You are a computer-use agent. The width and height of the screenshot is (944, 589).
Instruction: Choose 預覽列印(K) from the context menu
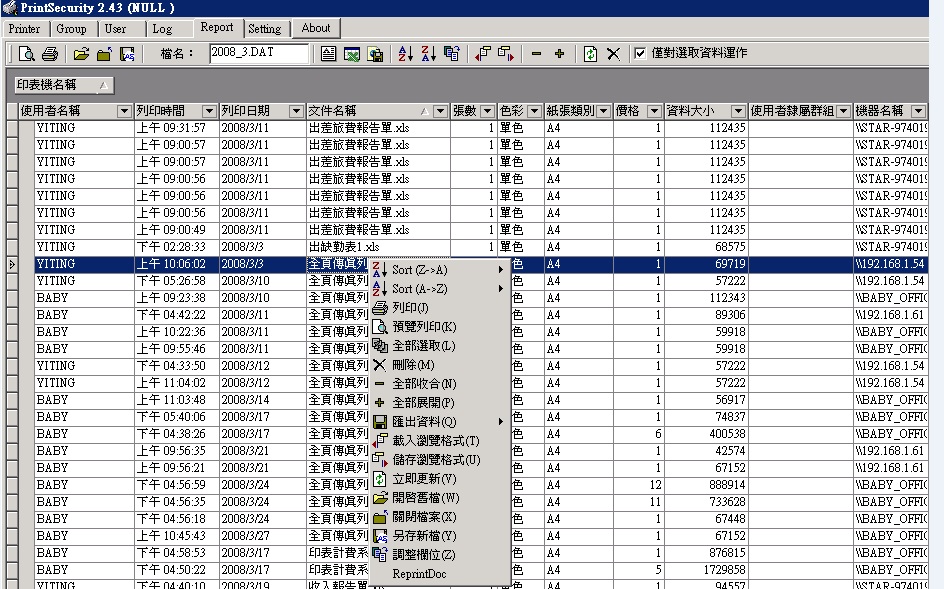point(424,327)
